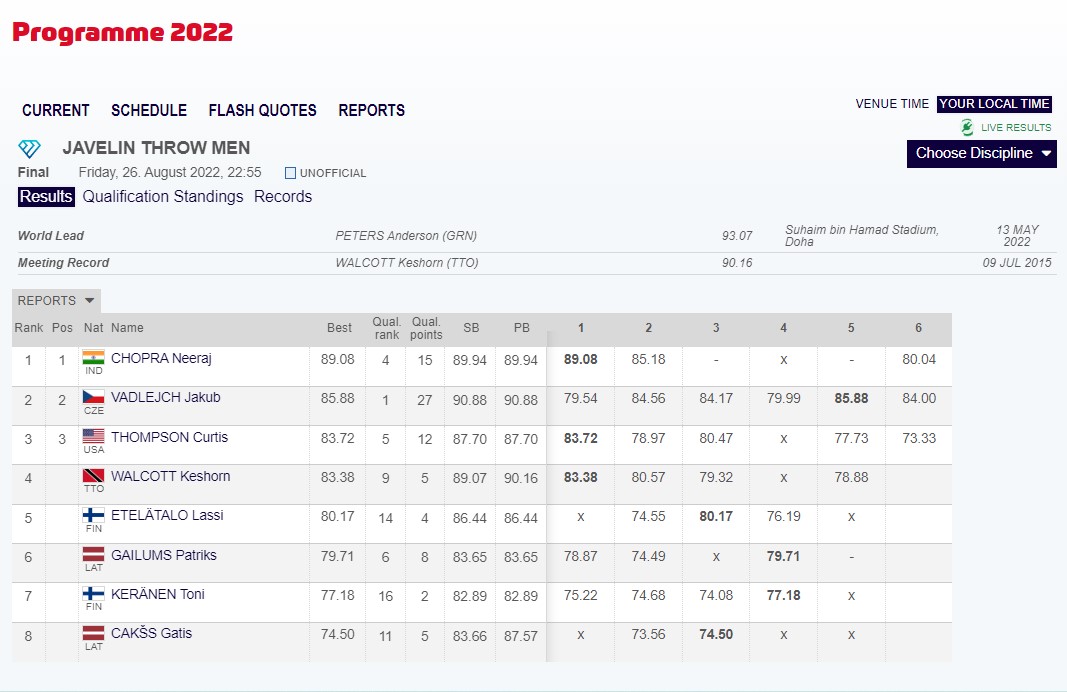Screen dimensions: 1067x692
Task: Open the Flash Quotes menu item
Action: (262, 111)
